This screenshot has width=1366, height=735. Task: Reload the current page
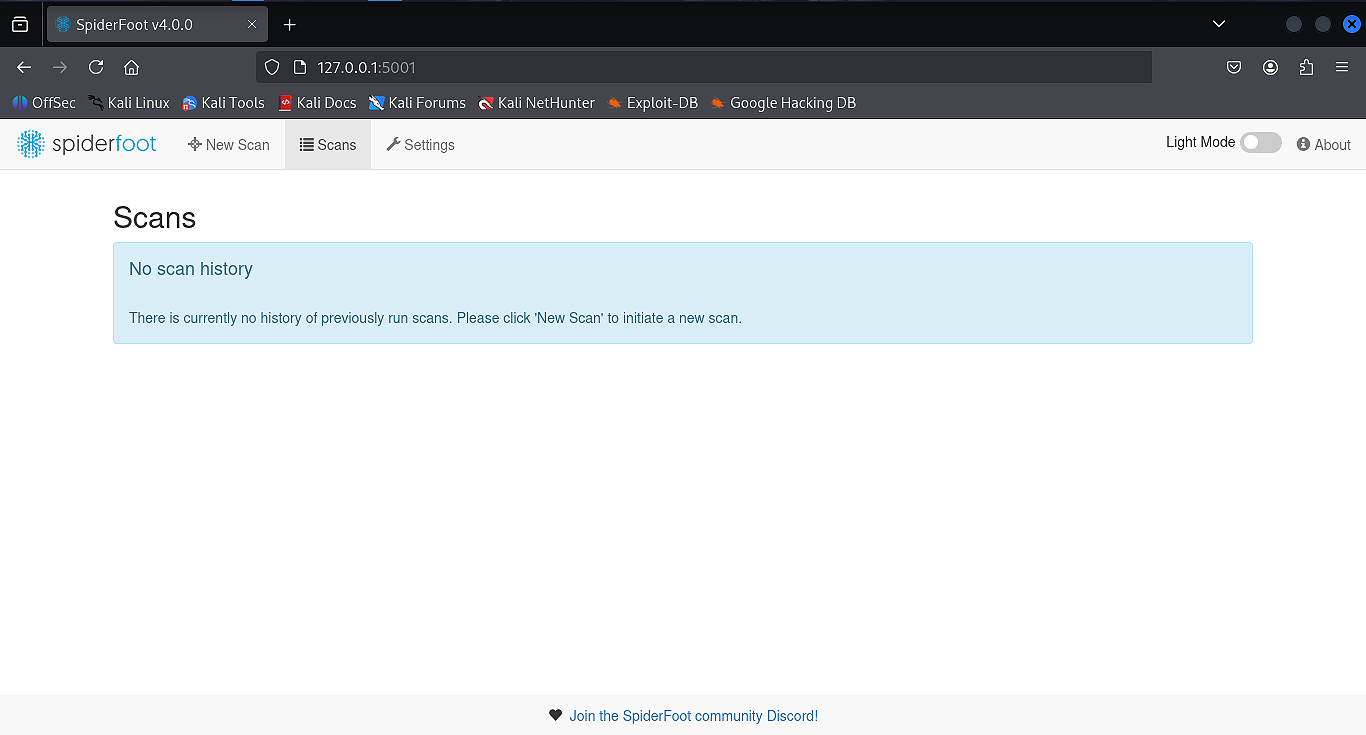[x=96, y=67]
